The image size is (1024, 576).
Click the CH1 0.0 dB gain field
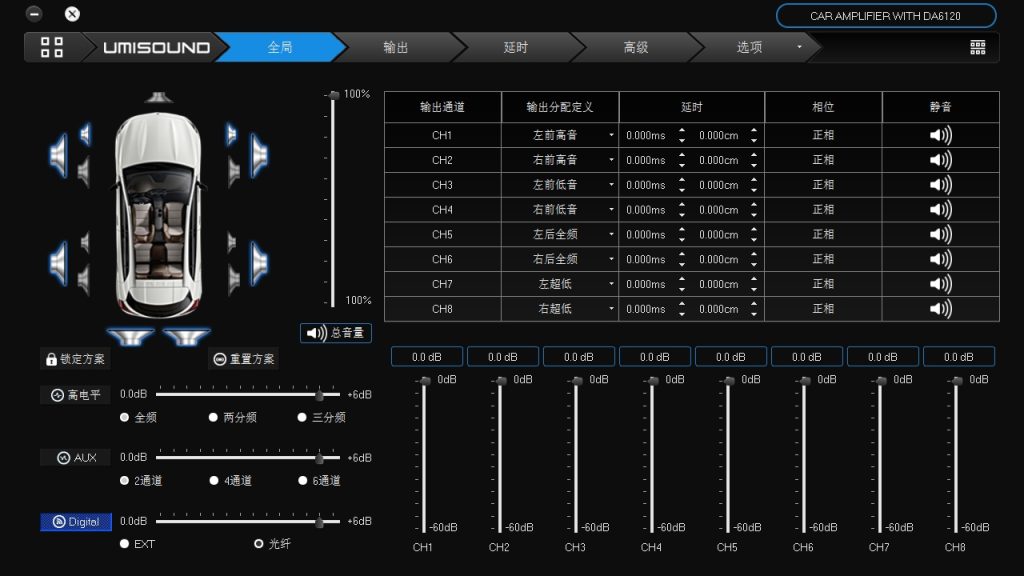point(426,357)
